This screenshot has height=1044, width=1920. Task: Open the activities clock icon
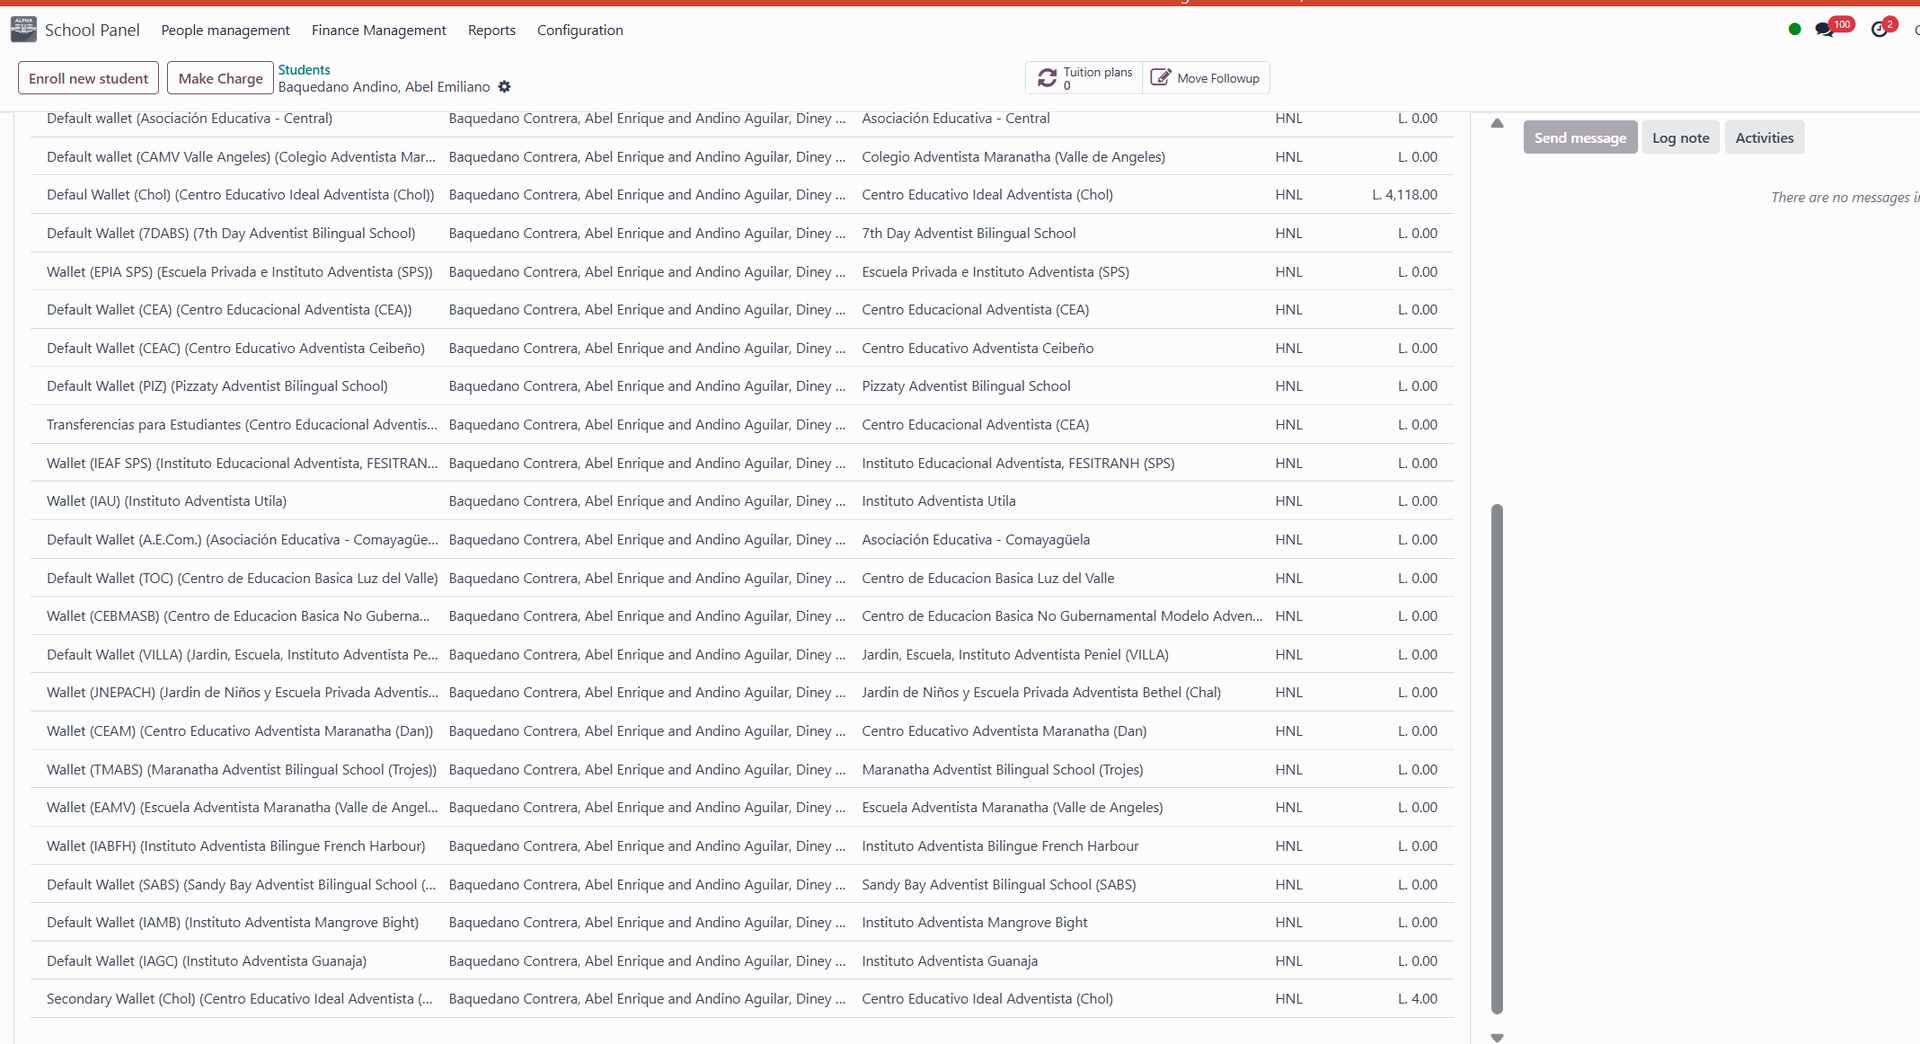coord(1879,30)
